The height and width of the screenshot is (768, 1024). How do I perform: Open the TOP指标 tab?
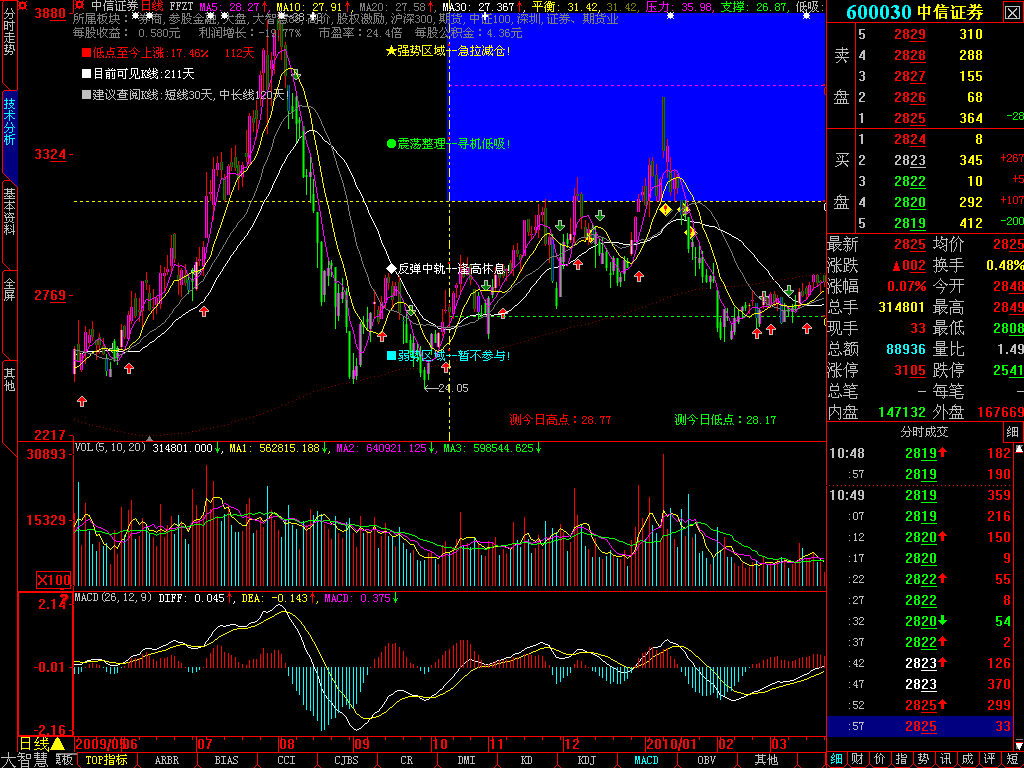point(106,759)
